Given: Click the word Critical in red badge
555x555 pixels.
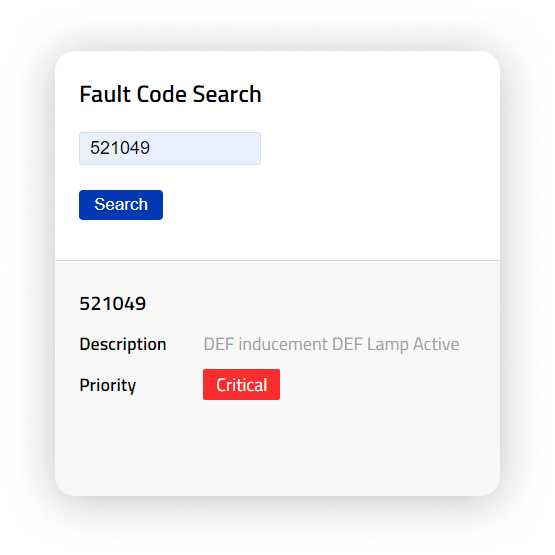Looking at the screenshot, I should [x=241, y=385].
